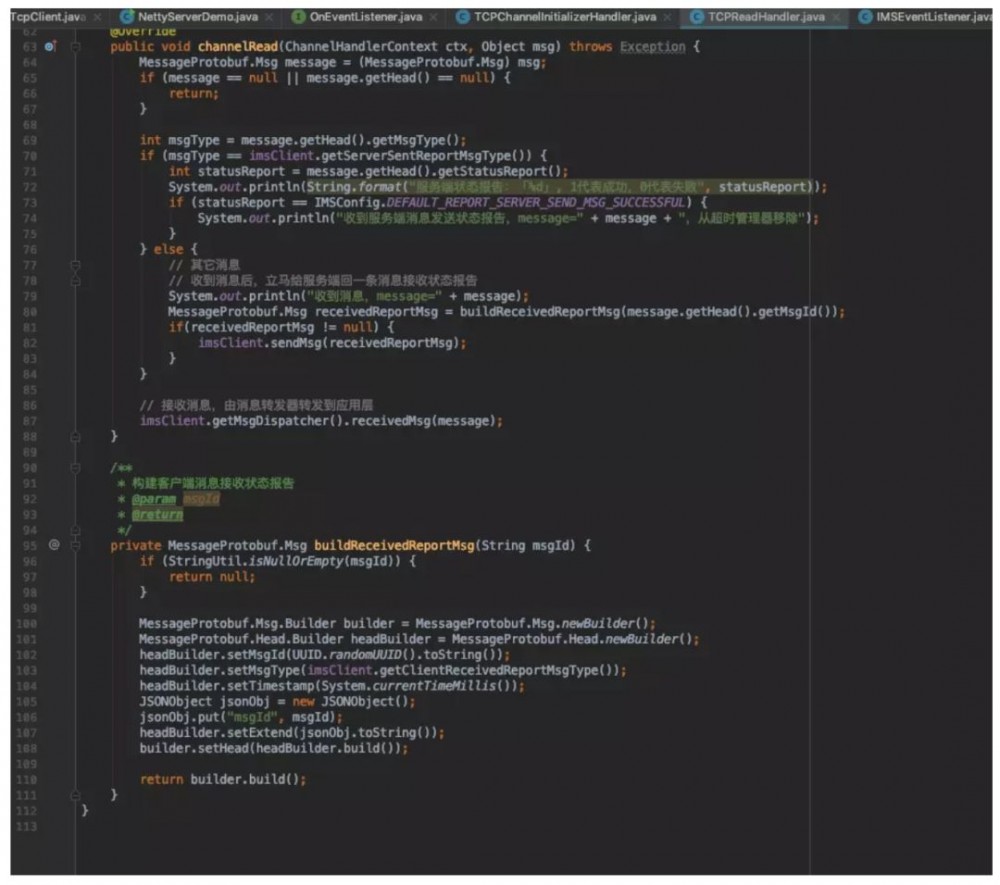Collapse the Javadoc comment at line 90
The width and height of the screenshot is (1000, 885).
tap(75, 468)
